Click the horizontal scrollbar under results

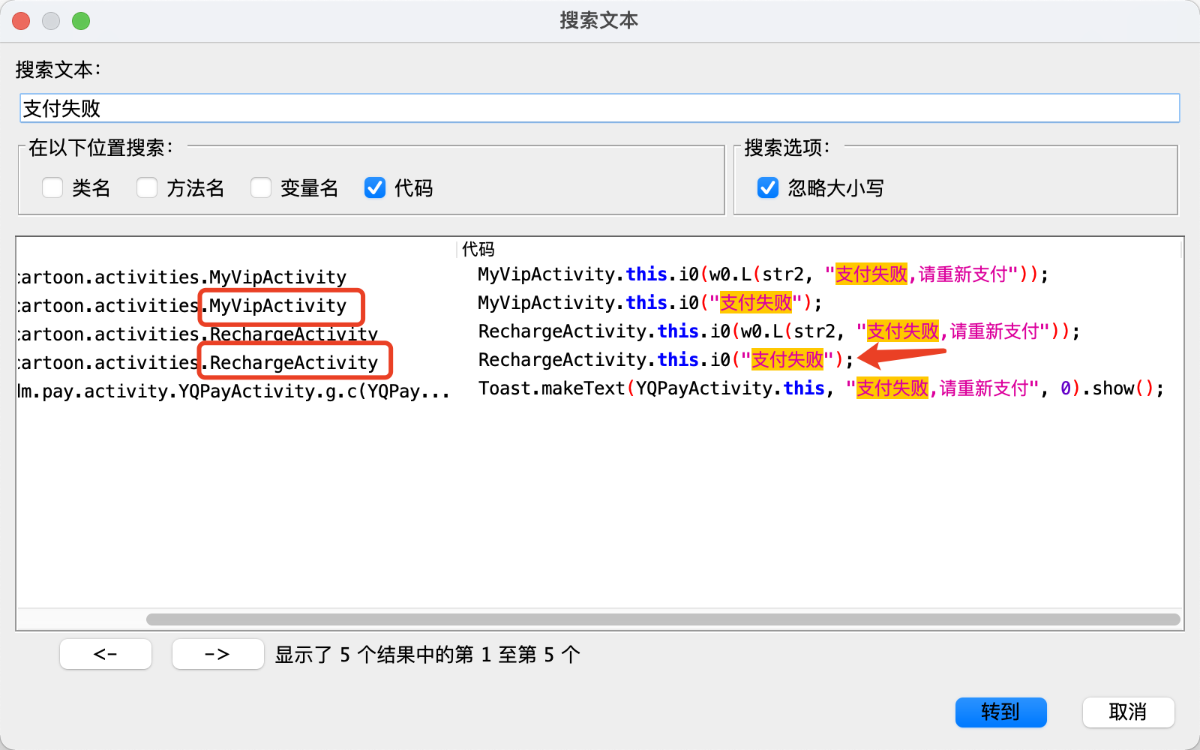pyautogui.click(x=662, y=619)
